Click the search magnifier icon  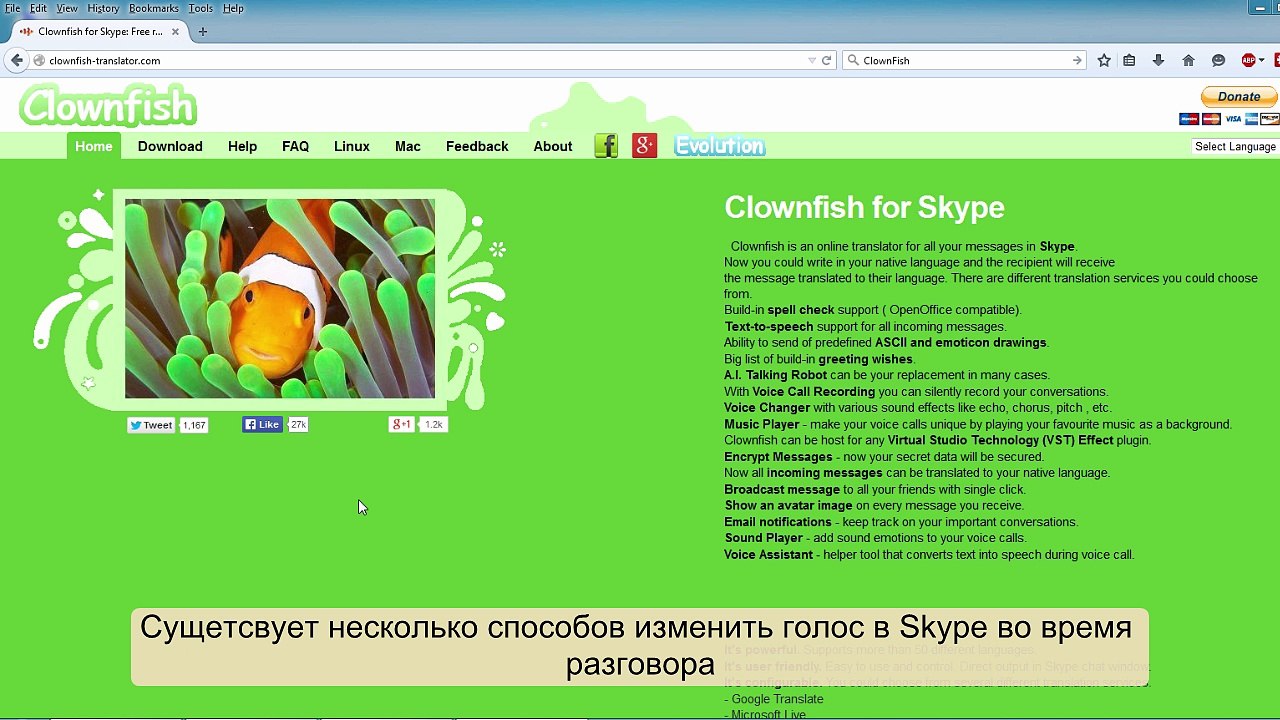(853, 60)
